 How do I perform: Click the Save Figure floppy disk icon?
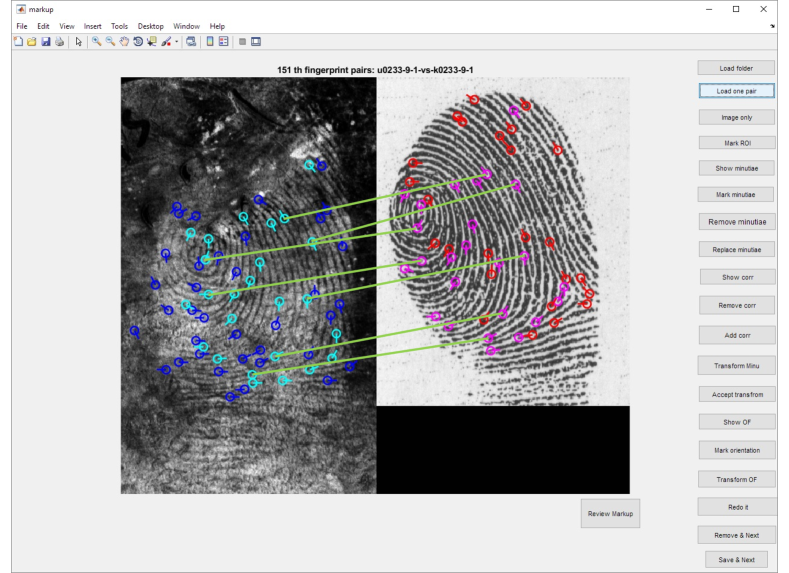45,41
